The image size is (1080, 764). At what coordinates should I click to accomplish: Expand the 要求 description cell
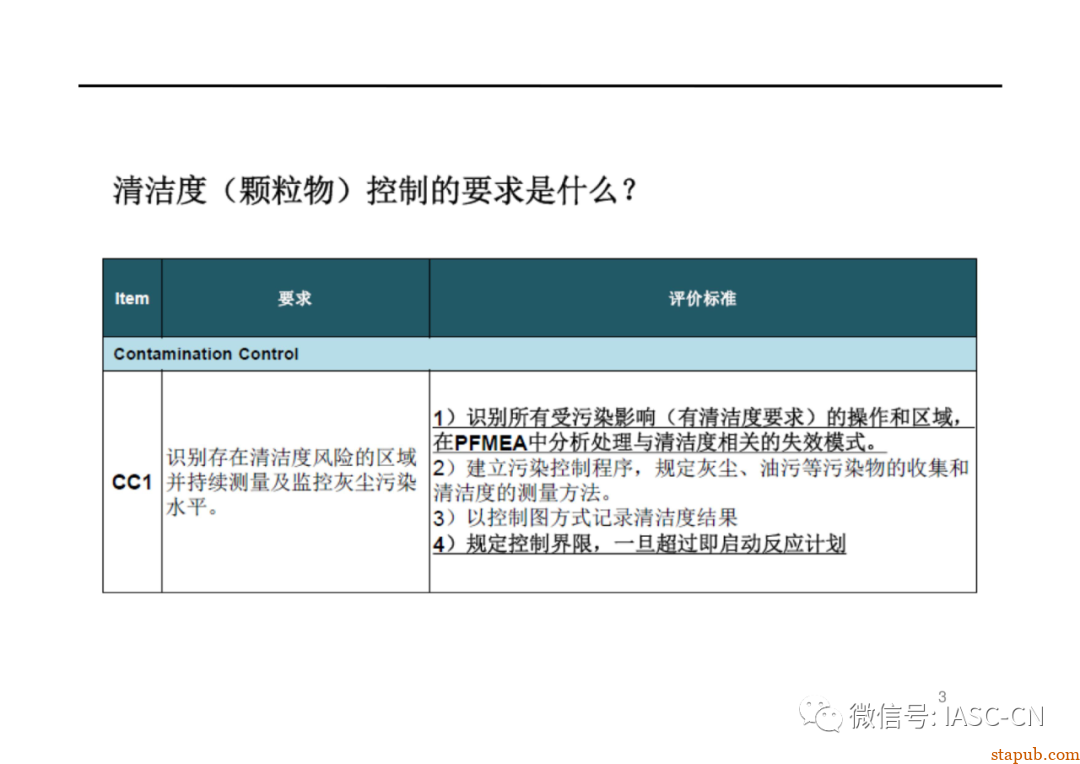point(297,483)
